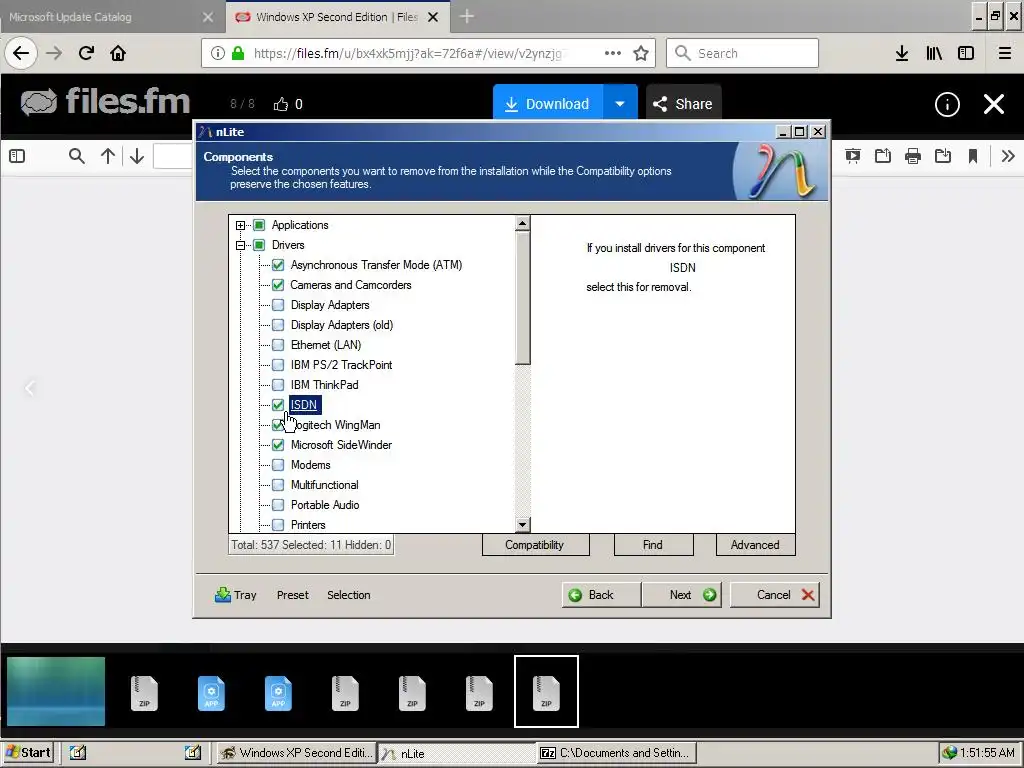Send nLite to Tray
Screen dimensions: 1024x768
pos(236,595)
